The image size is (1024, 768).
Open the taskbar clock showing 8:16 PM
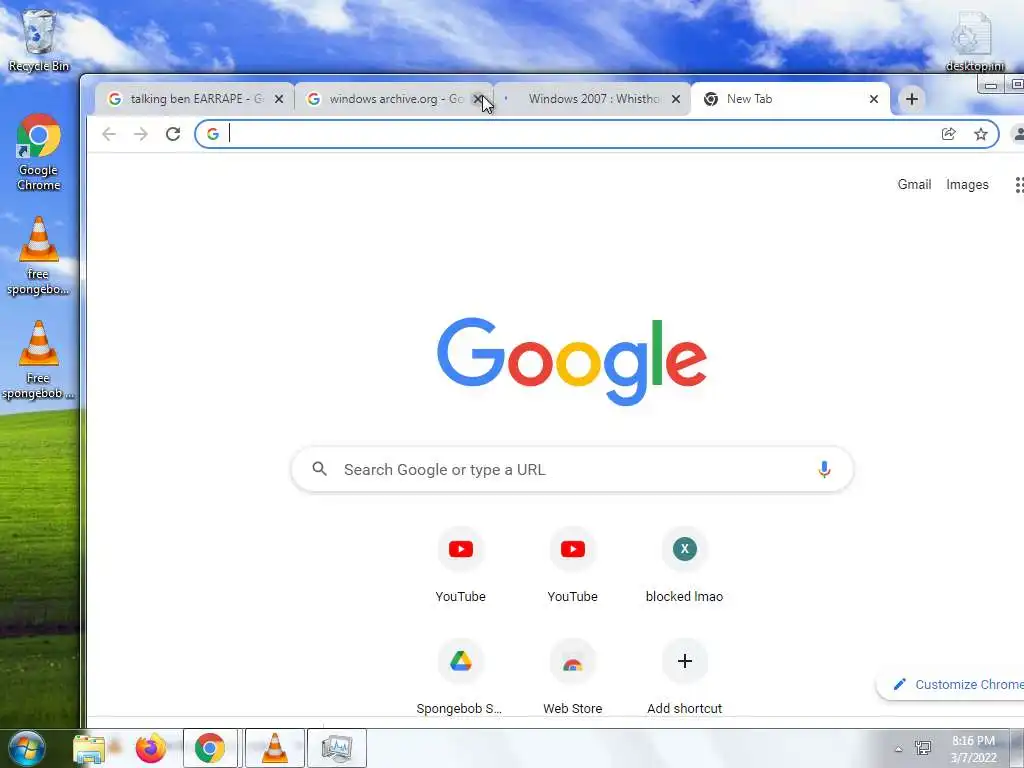click(x=974, y=749)
